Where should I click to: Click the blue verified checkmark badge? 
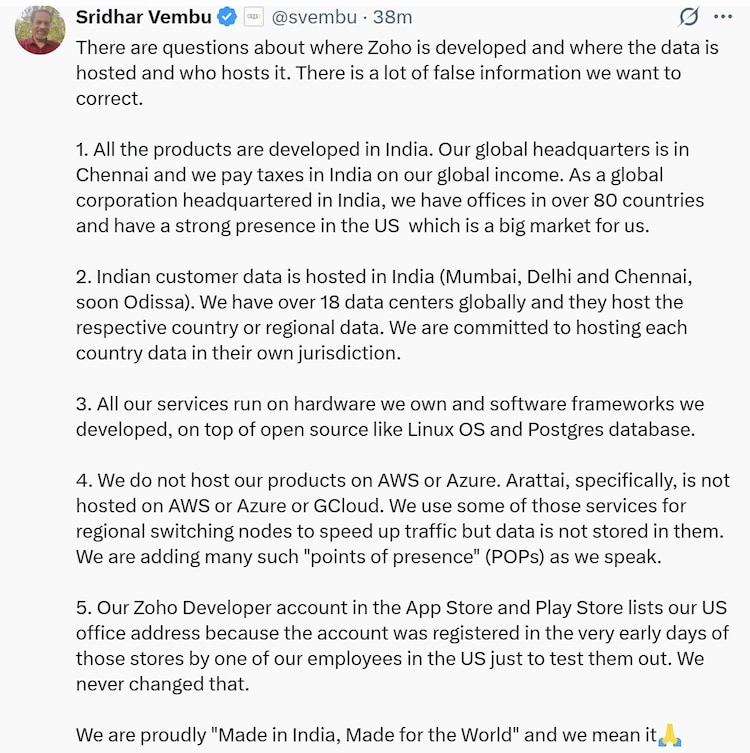(x=227, y=17)
